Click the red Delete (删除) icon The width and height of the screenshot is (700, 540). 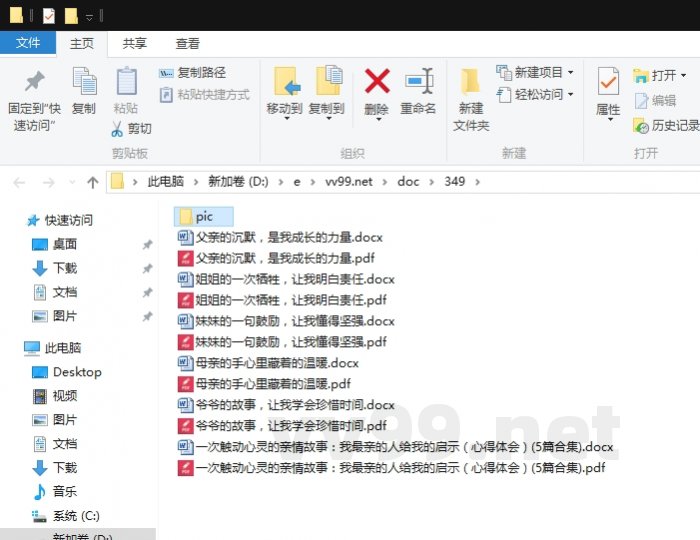coord(377,80)
